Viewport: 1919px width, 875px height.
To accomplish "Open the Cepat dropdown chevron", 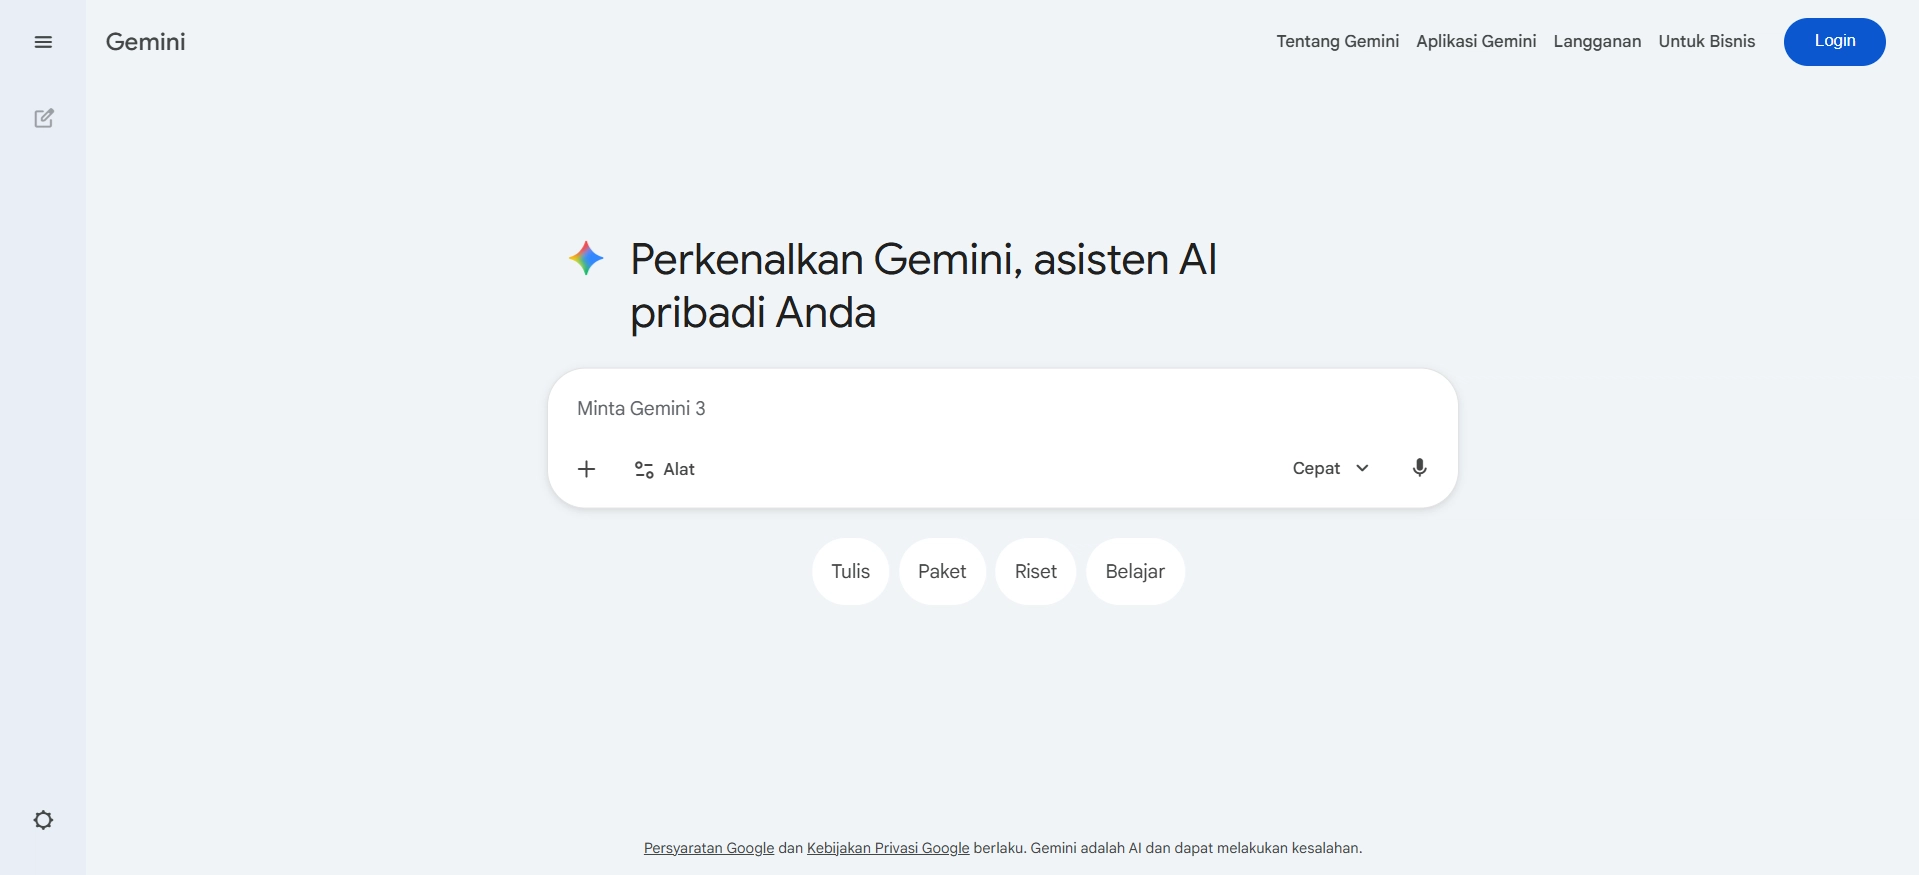I will click(1362, 468).
